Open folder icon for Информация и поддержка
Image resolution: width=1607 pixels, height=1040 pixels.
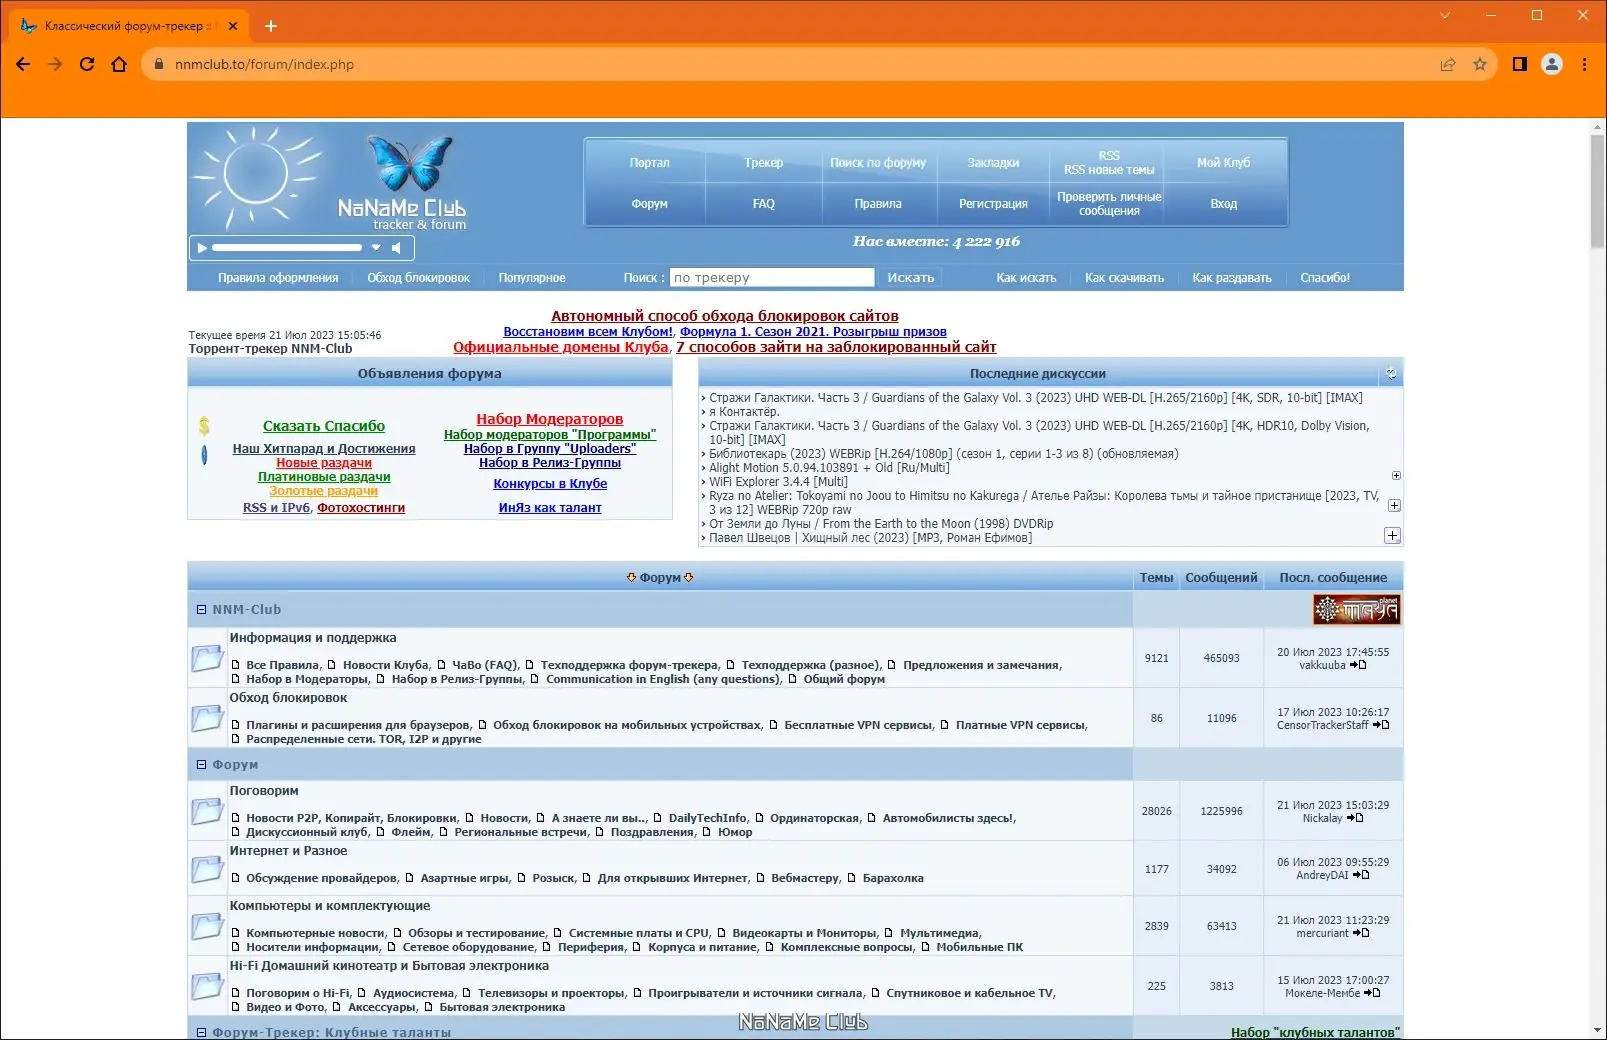(x=208, y=657)
